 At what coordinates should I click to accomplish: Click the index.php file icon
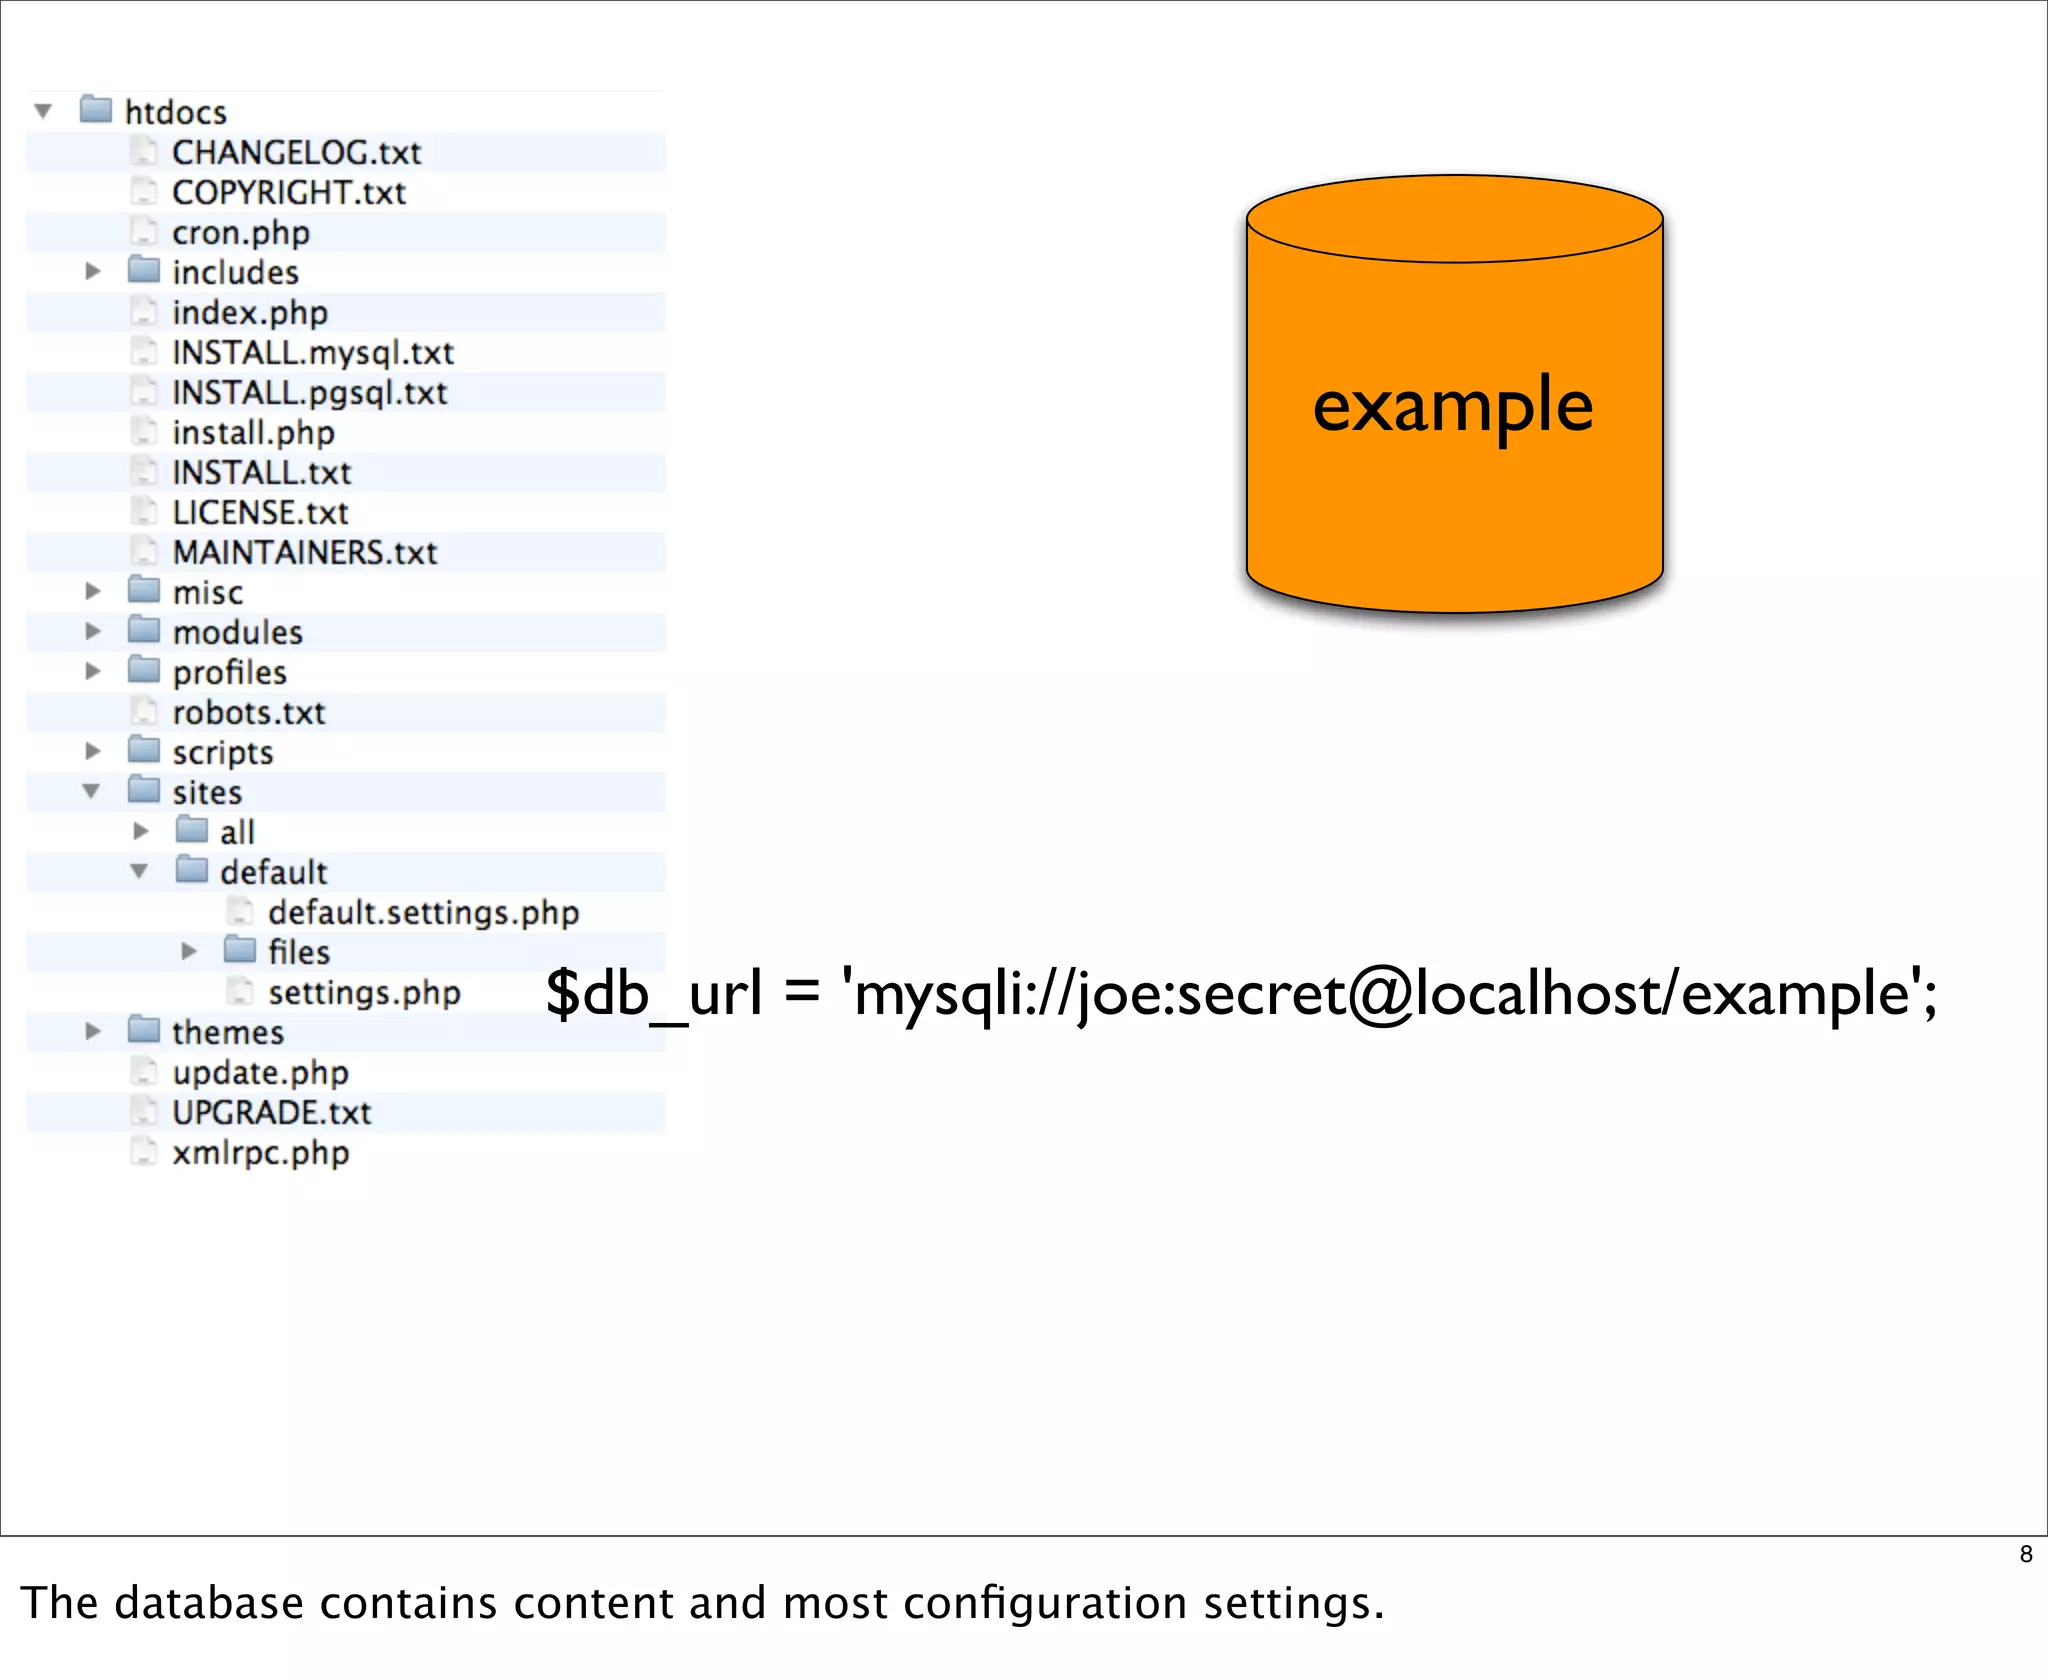point(144,311)
